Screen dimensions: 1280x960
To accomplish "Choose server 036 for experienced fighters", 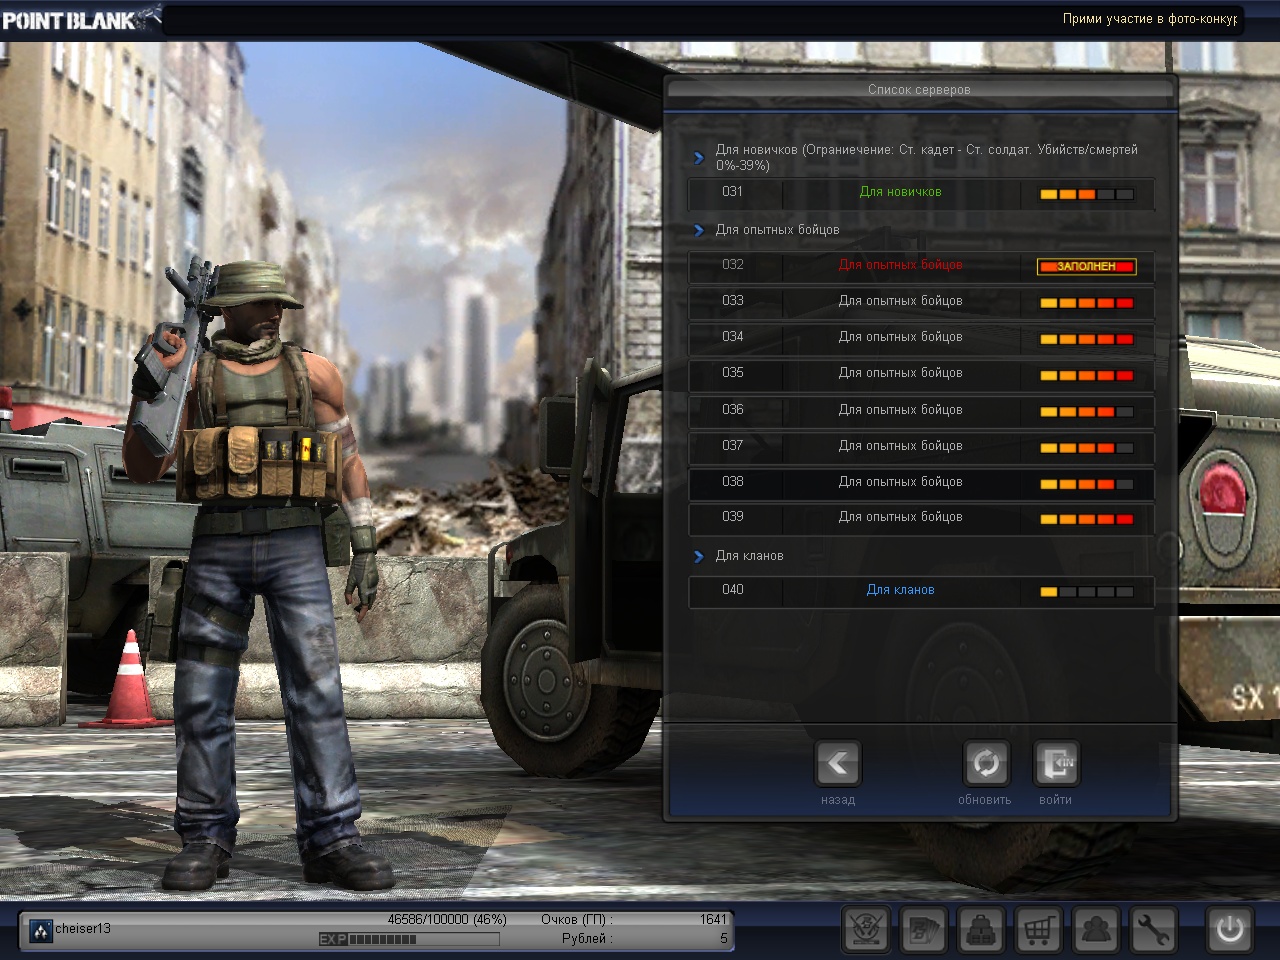I will coord(920,410).
